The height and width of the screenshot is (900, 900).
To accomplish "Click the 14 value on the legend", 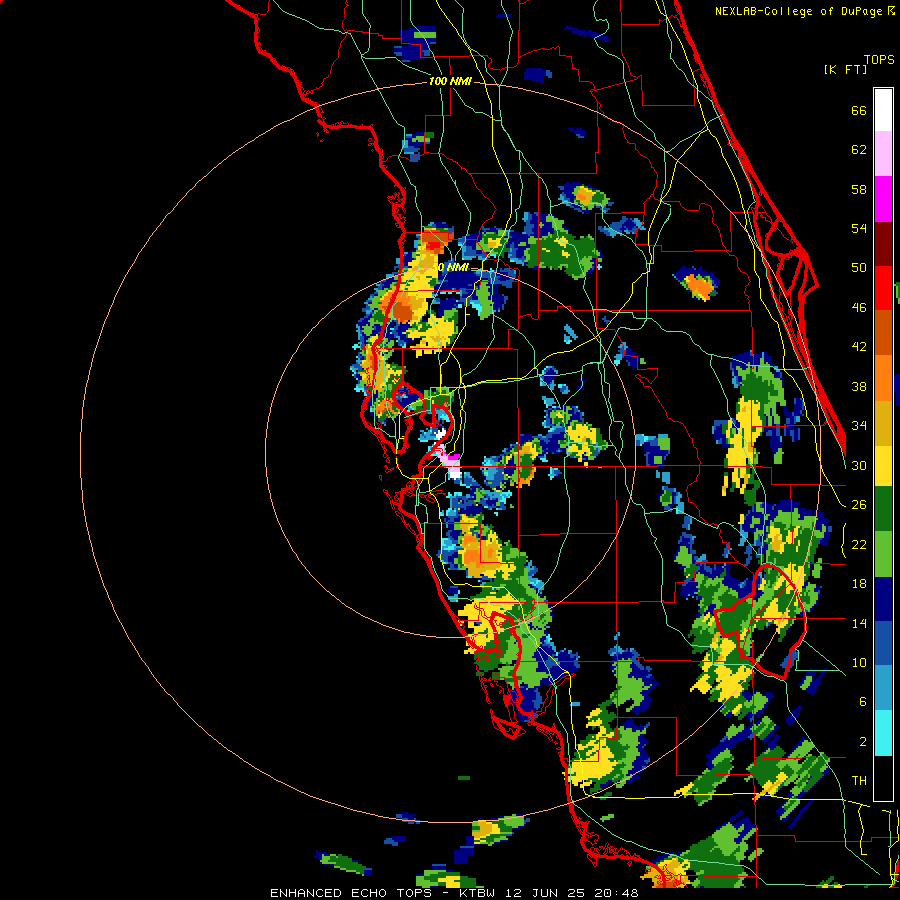I will pos(859,623).
